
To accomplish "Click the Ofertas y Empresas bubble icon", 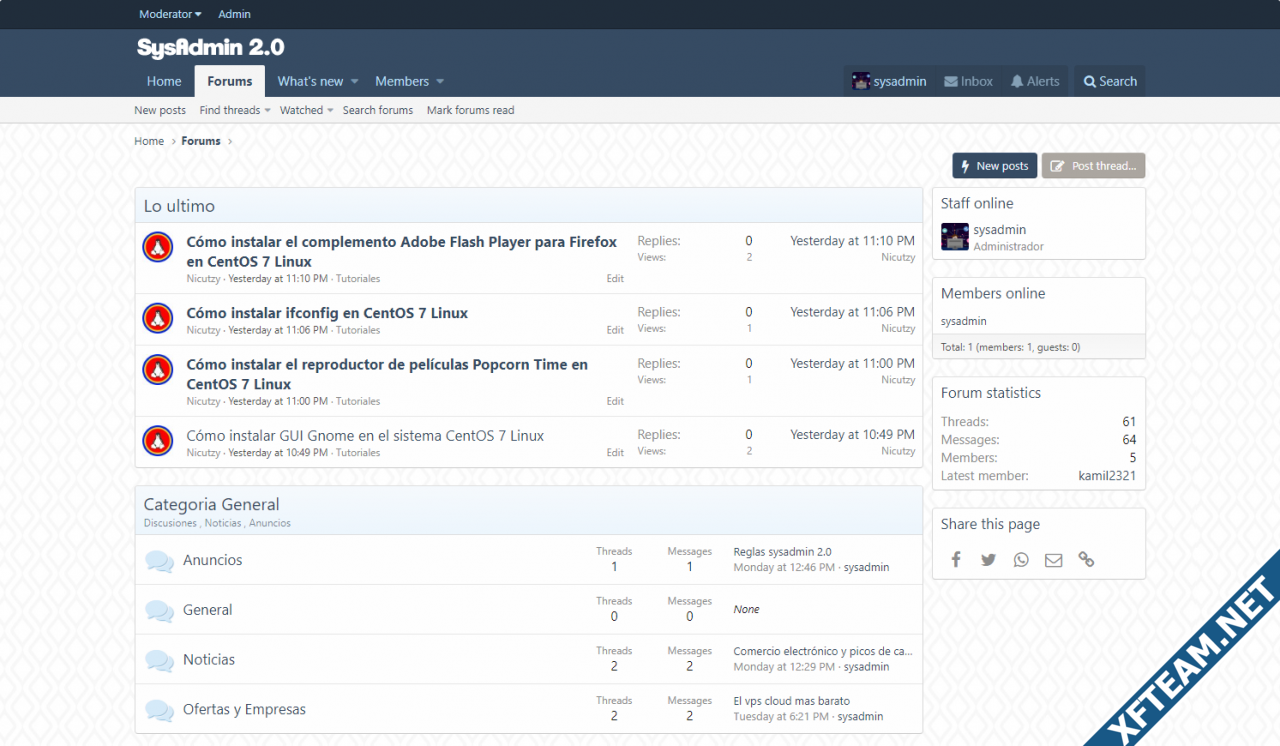I will pos(159,711).
